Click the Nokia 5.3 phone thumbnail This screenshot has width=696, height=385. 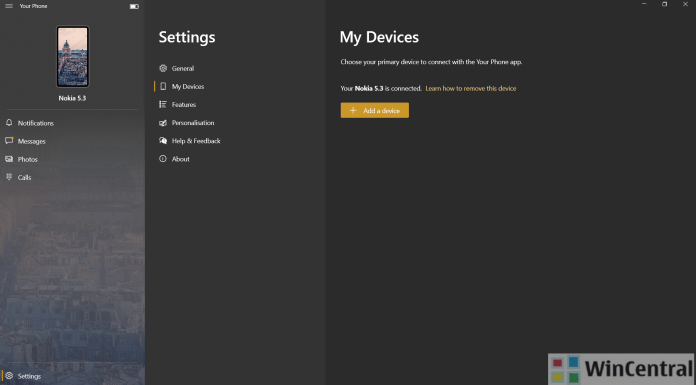pos(72,56)
